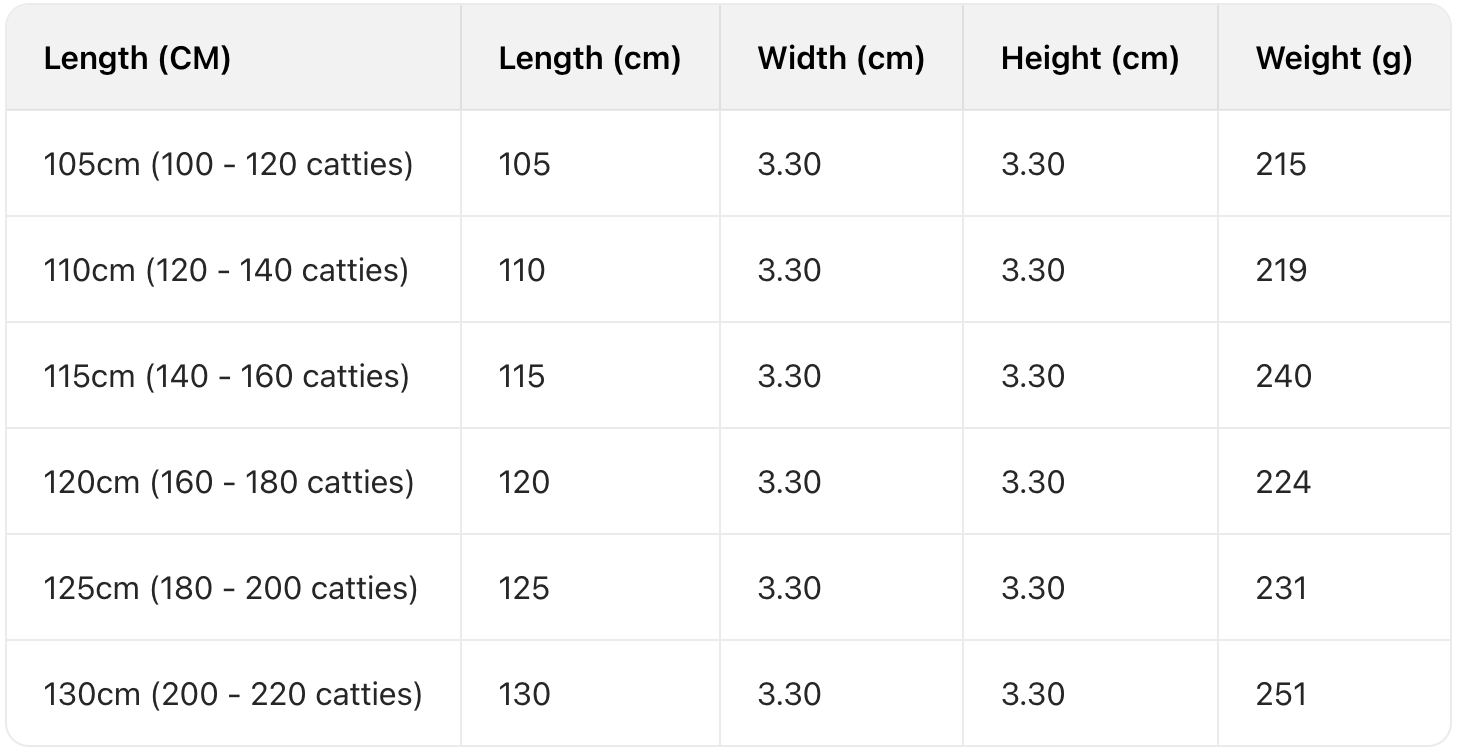Click the weight value 219 cell
The image size is (1462, 756).
[x=1281, y=270]
